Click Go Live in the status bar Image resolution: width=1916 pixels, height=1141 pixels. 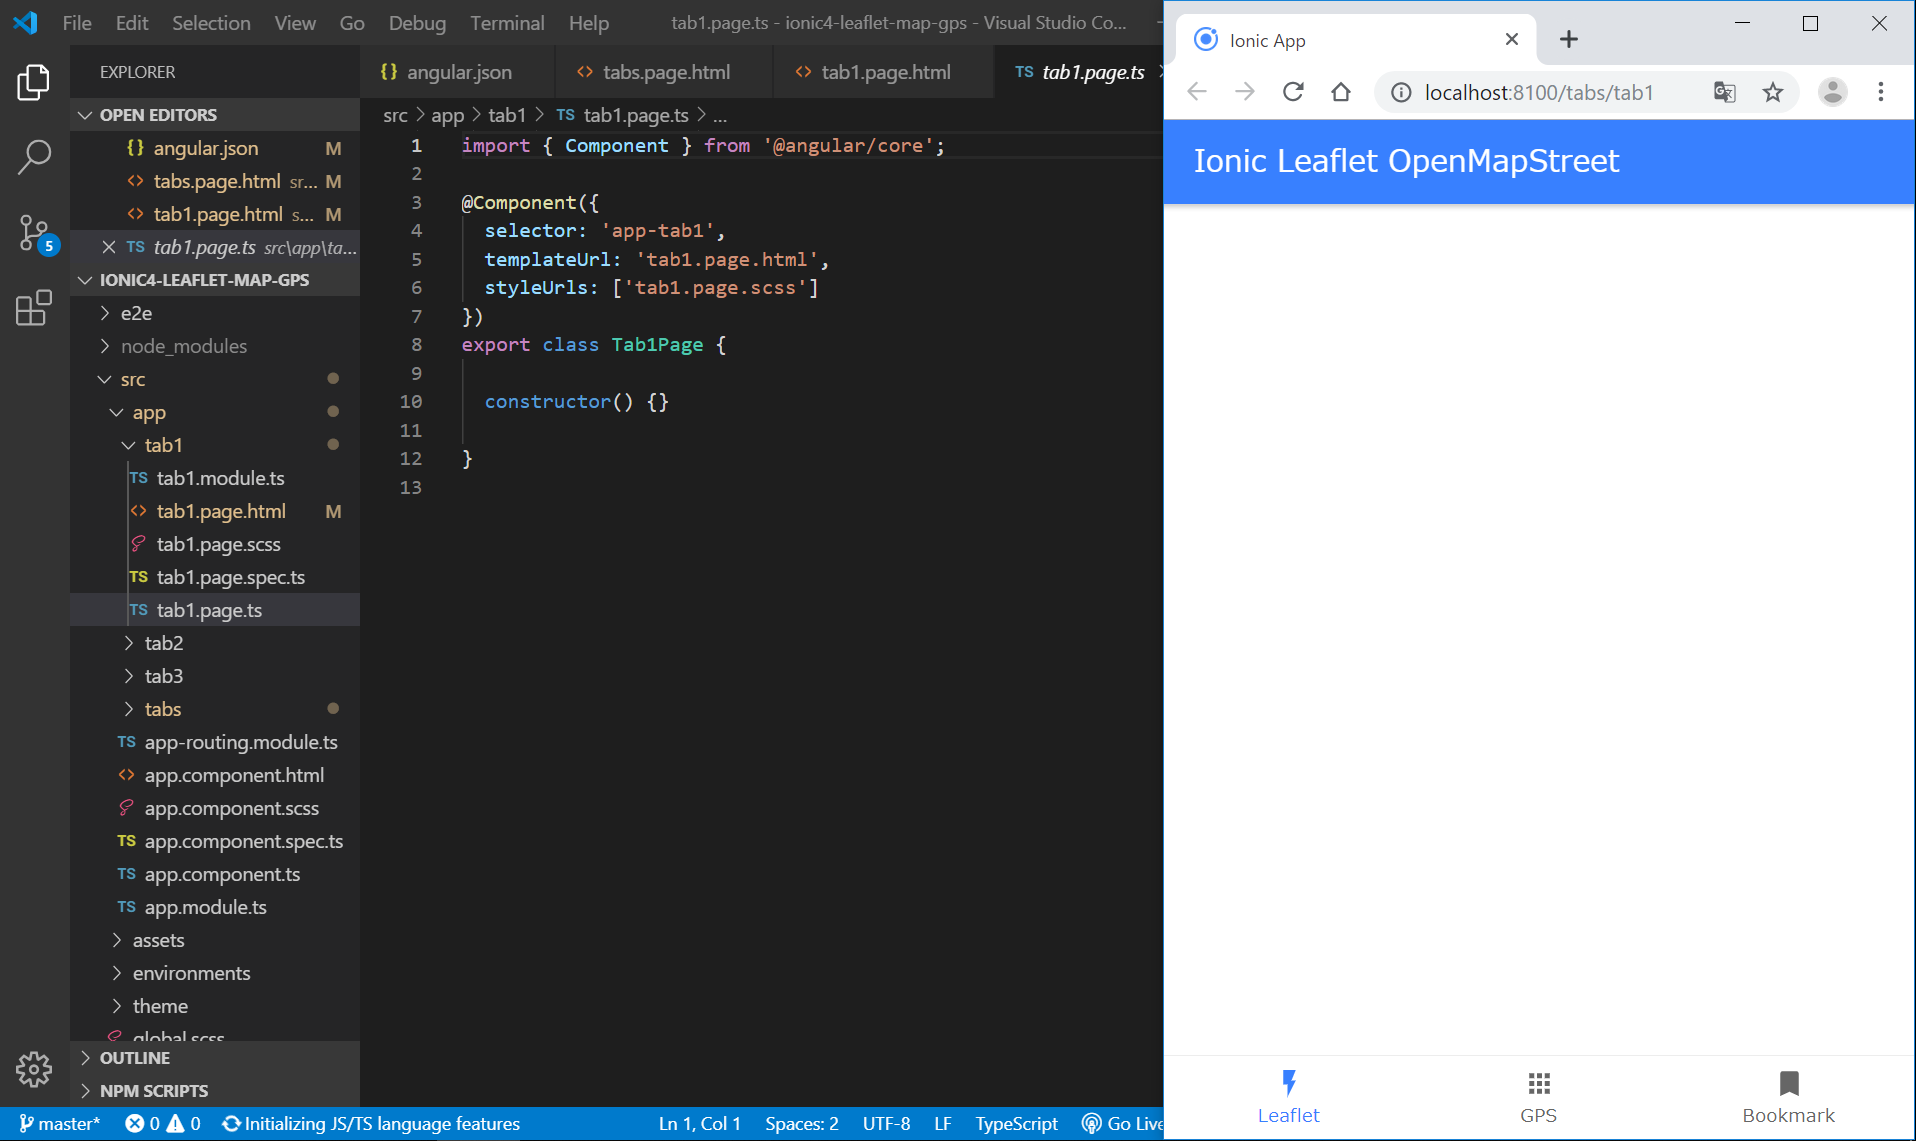pyautogui.click(x=1124, y=1124)
